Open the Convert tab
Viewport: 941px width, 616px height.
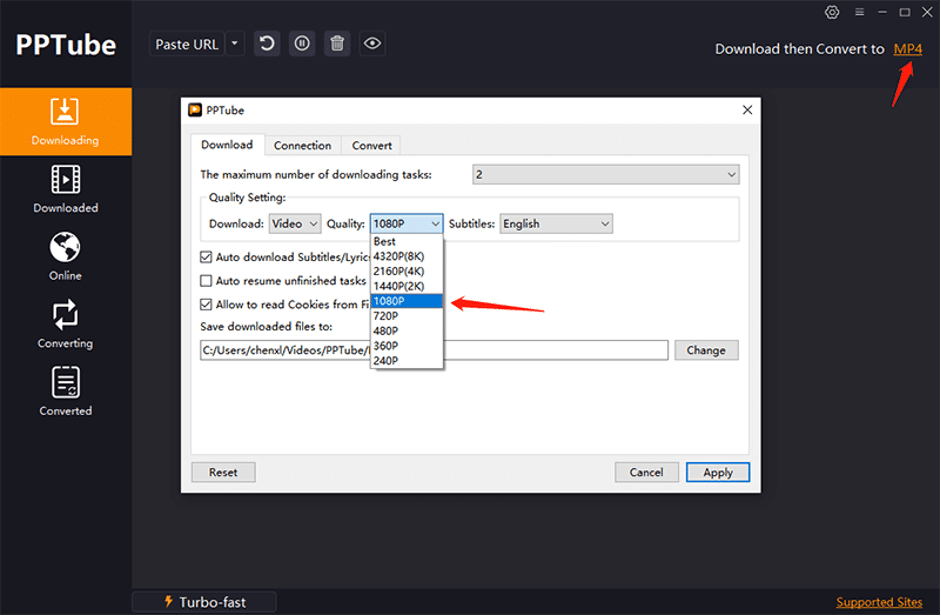click(x=370, y=145)
